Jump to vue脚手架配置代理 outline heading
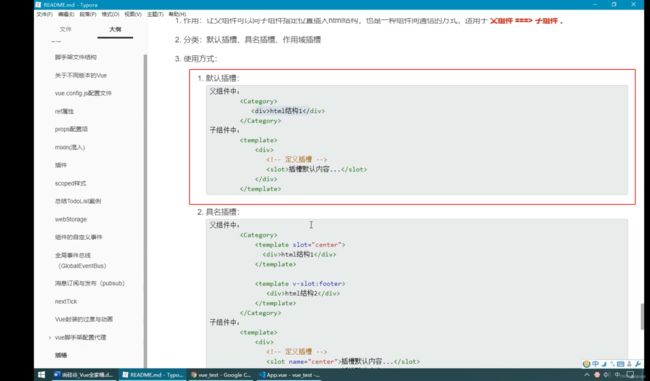 80,337
